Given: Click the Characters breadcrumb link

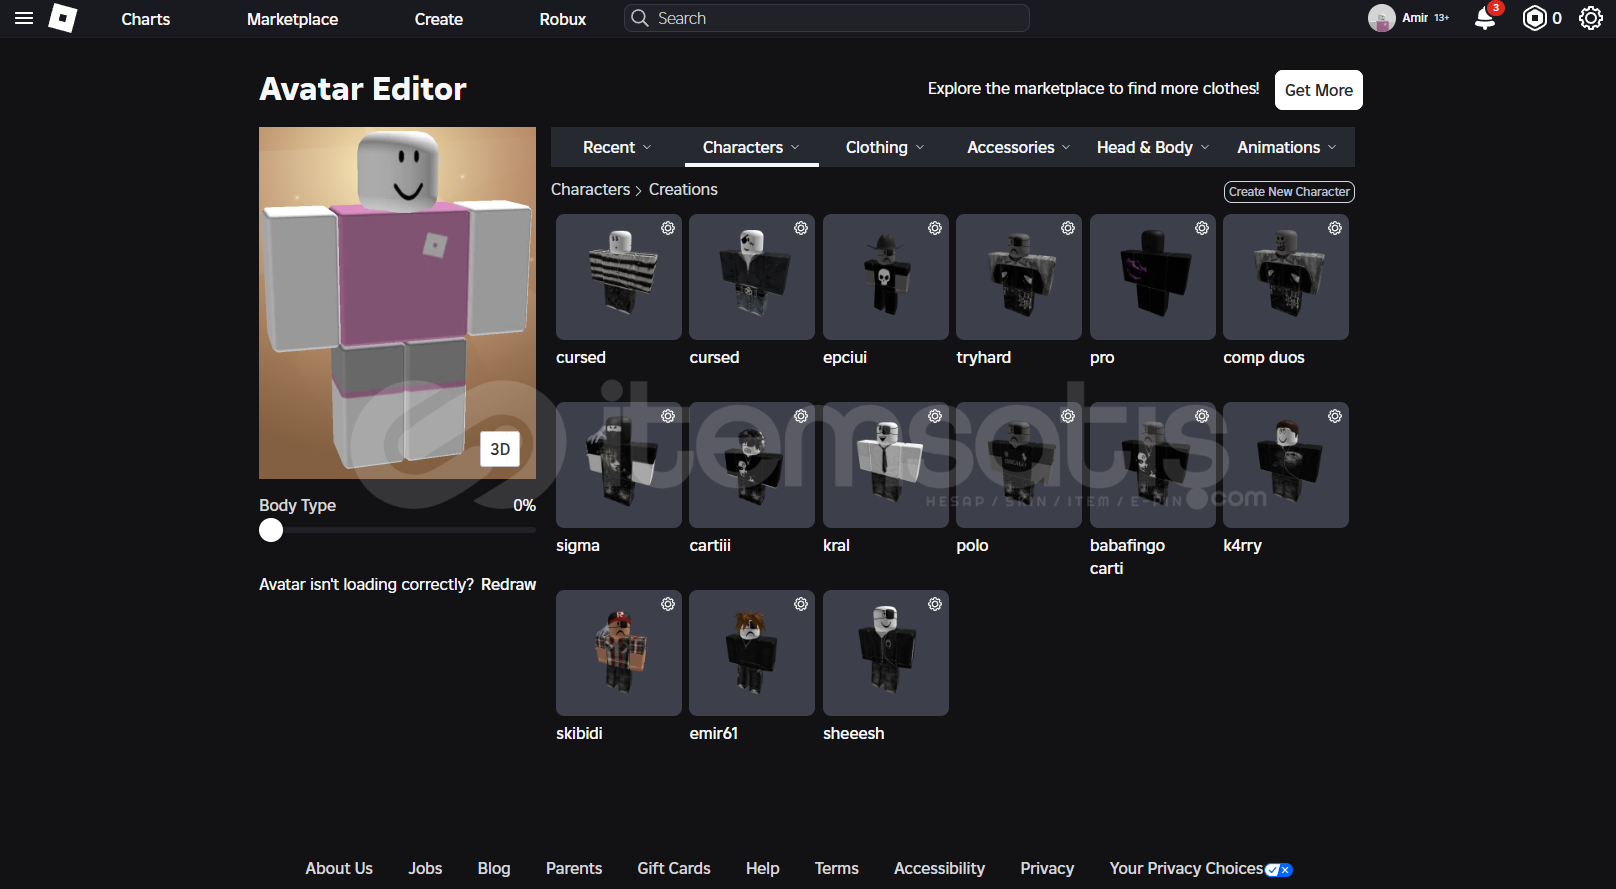Looking at the screenshot, I should click(x=591, y=189).
